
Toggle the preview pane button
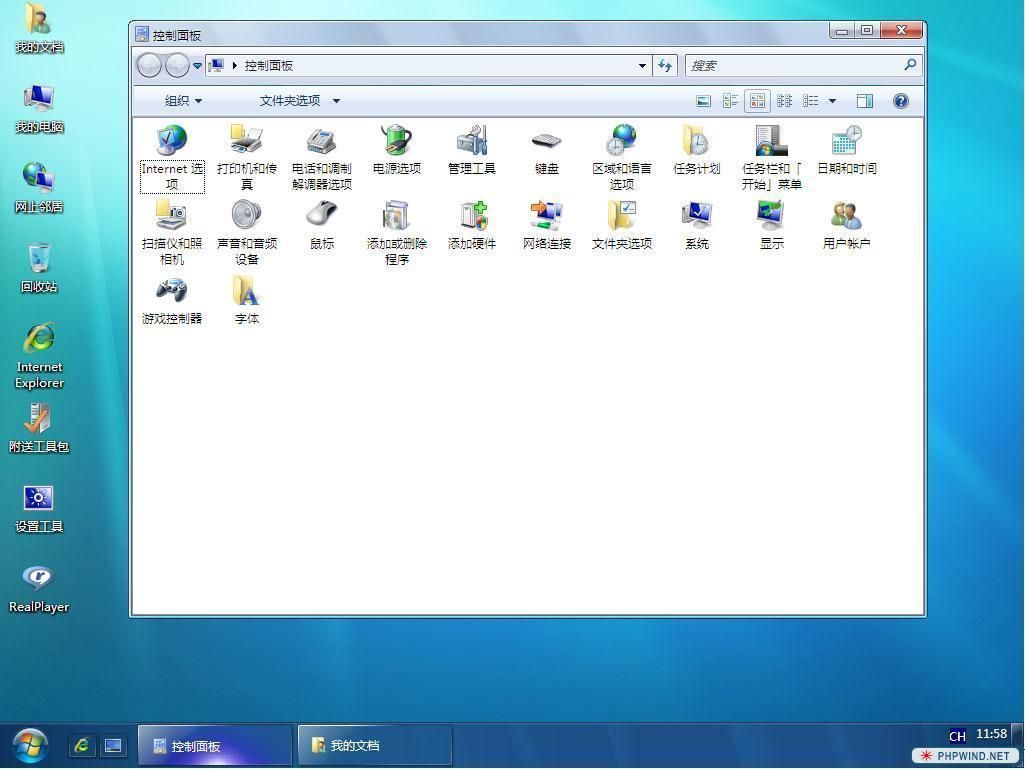click(x=865, y=101)
